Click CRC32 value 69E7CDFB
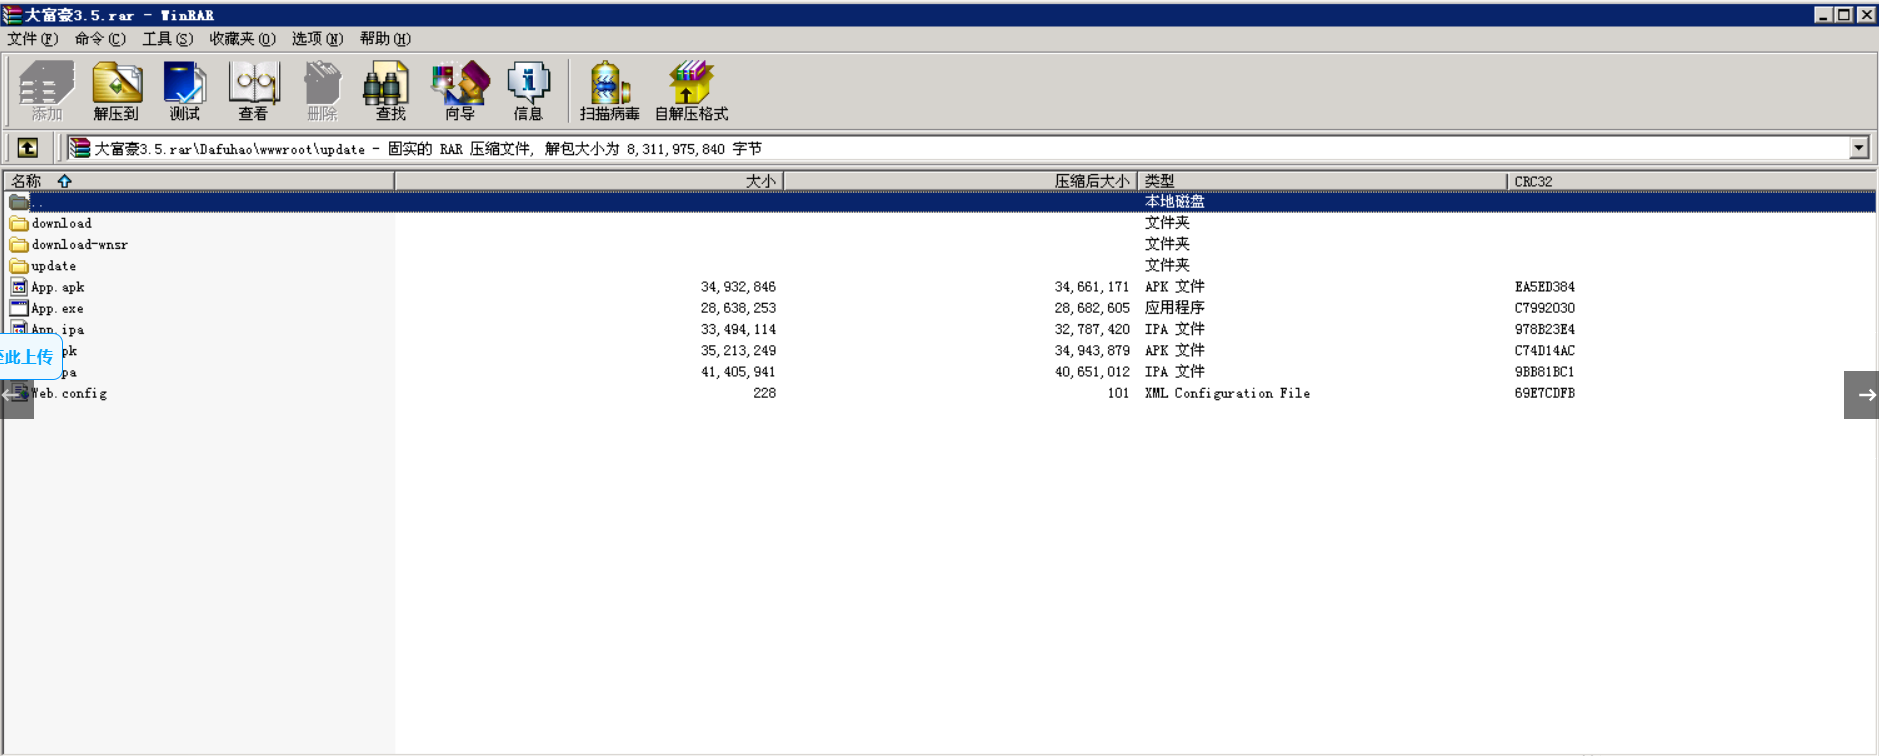The image size is (1879, 756). (1544, 393)
